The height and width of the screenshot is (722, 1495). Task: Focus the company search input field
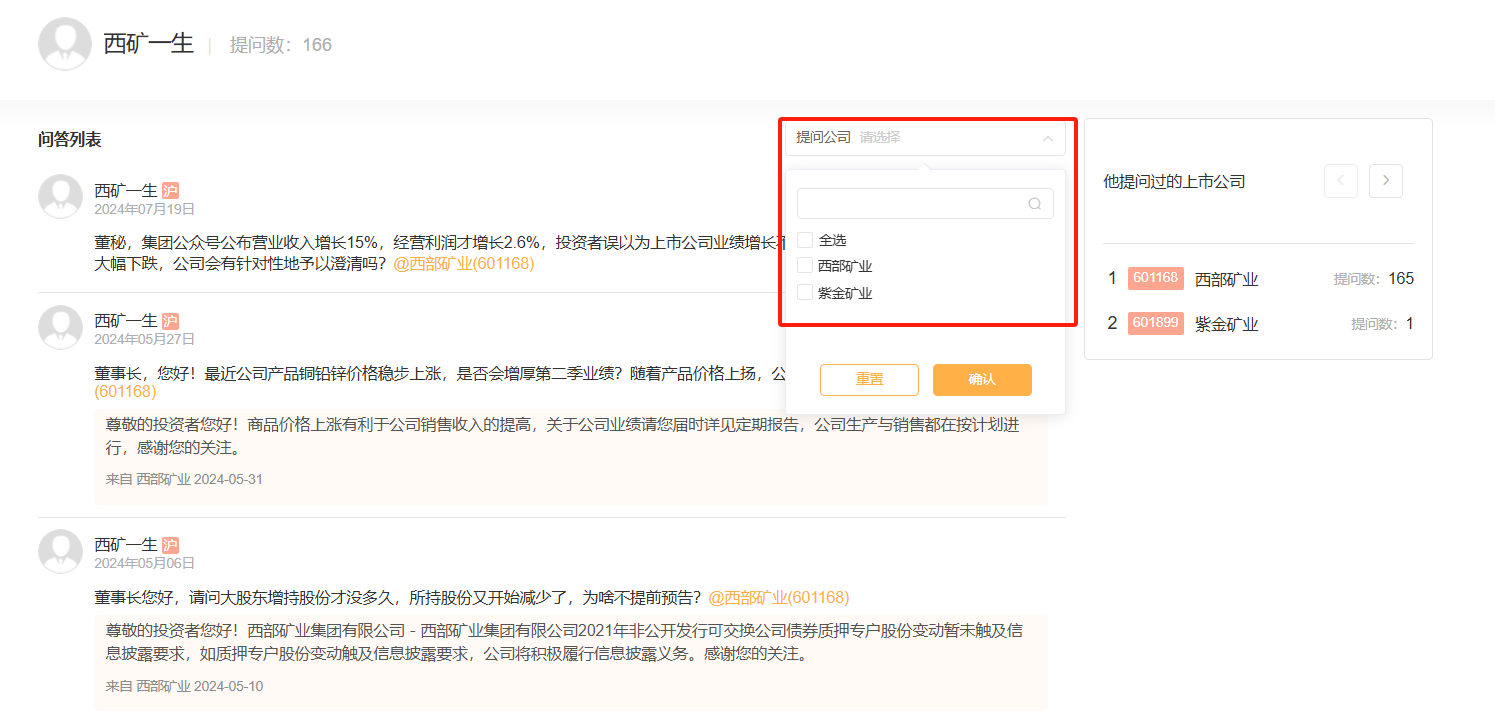pyautogui.click(x=925, y=204)
